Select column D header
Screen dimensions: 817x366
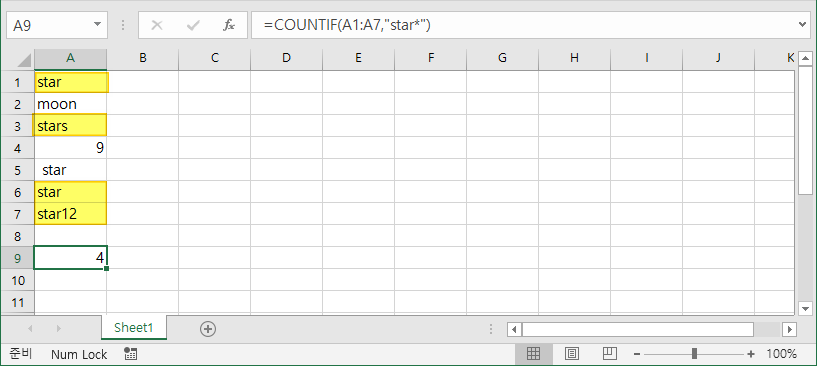pos(286,58)
